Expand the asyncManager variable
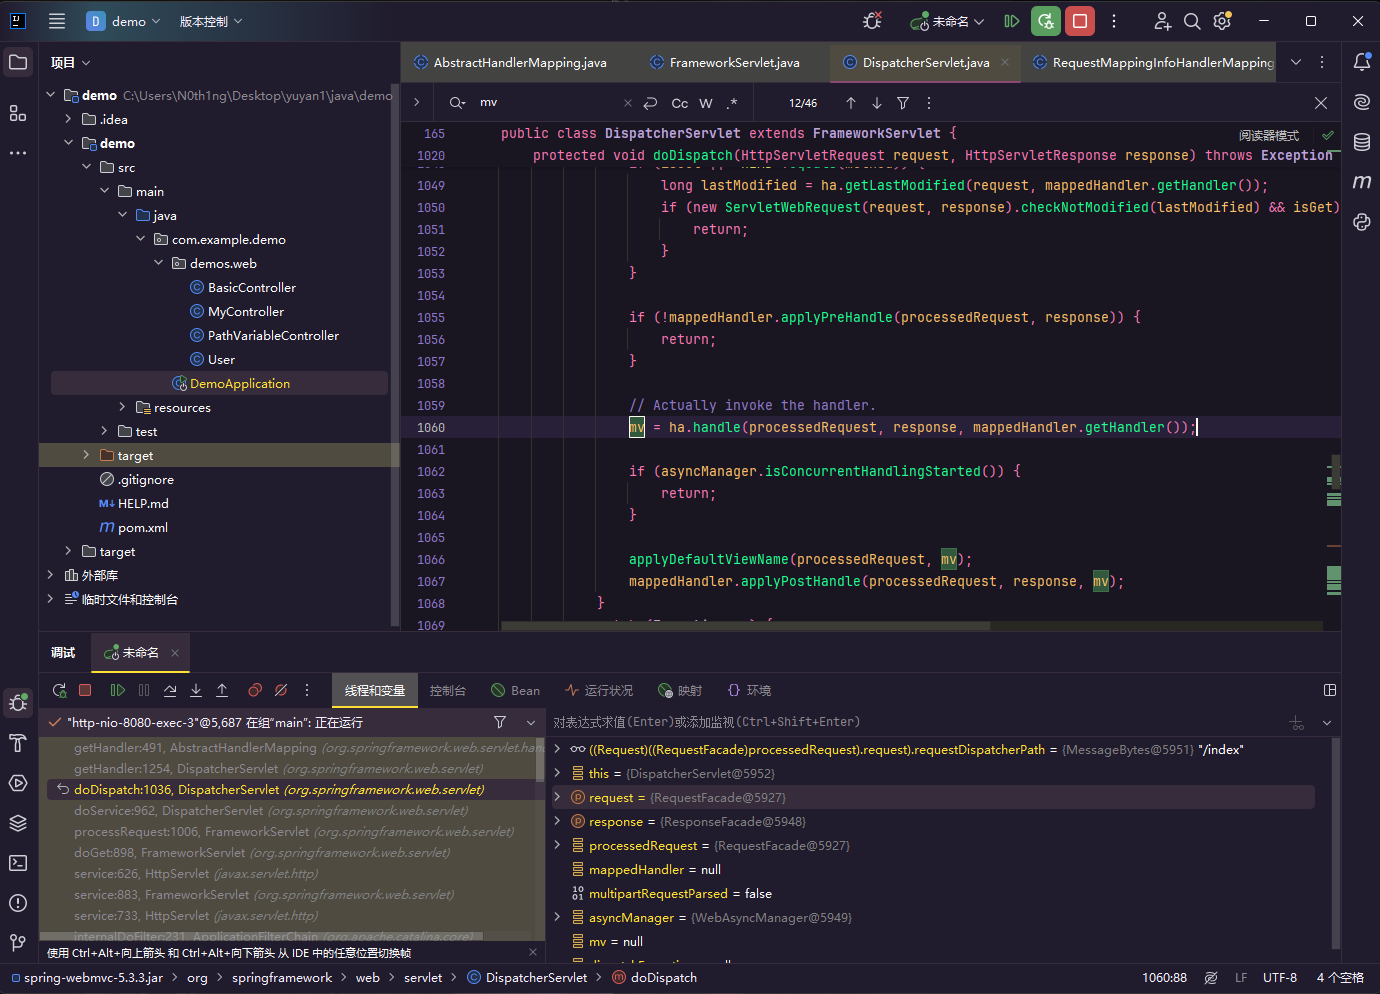This screenshot has width=1380, height=994. click(x=557, y=917)
